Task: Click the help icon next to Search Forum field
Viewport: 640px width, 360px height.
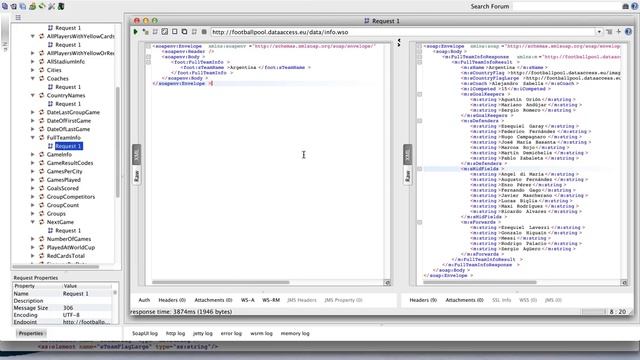Action: pos(634,6)
